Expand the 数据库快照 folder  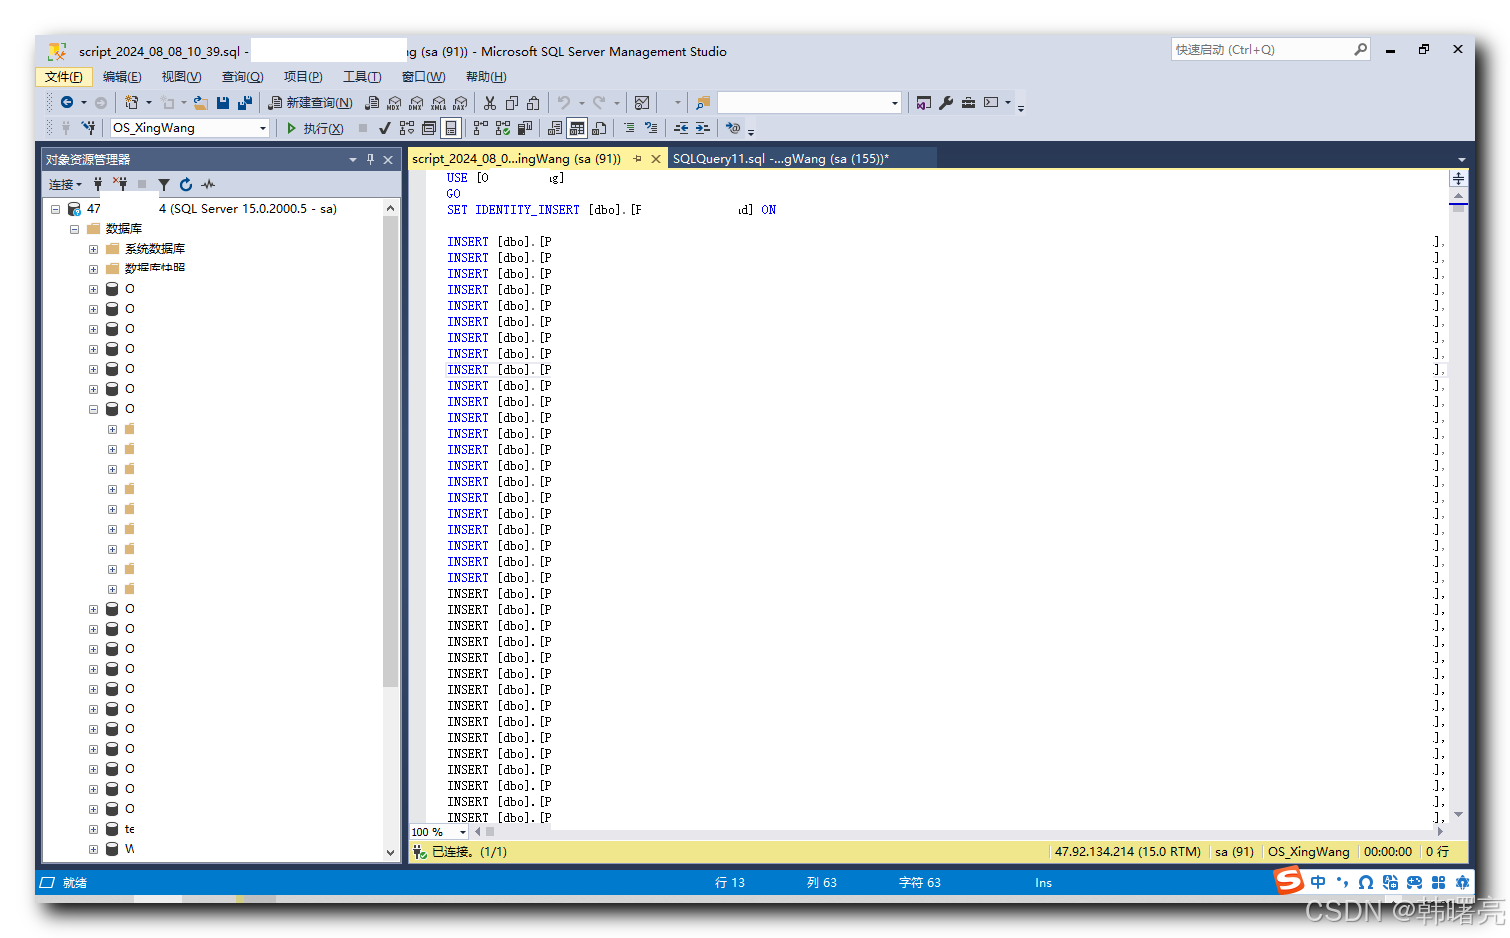[93, 269]
